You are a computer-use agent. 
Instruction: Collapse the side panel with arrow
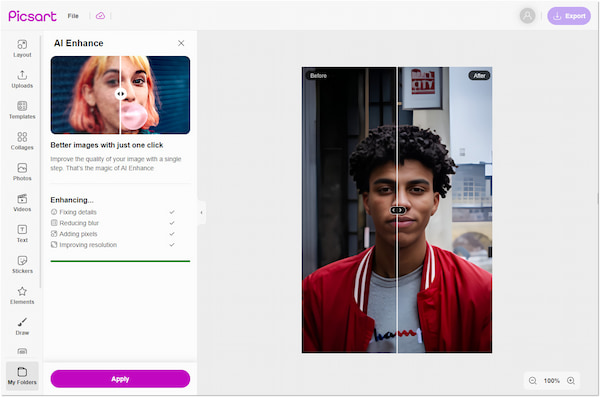pyautogui.click(x=202, y=212)
